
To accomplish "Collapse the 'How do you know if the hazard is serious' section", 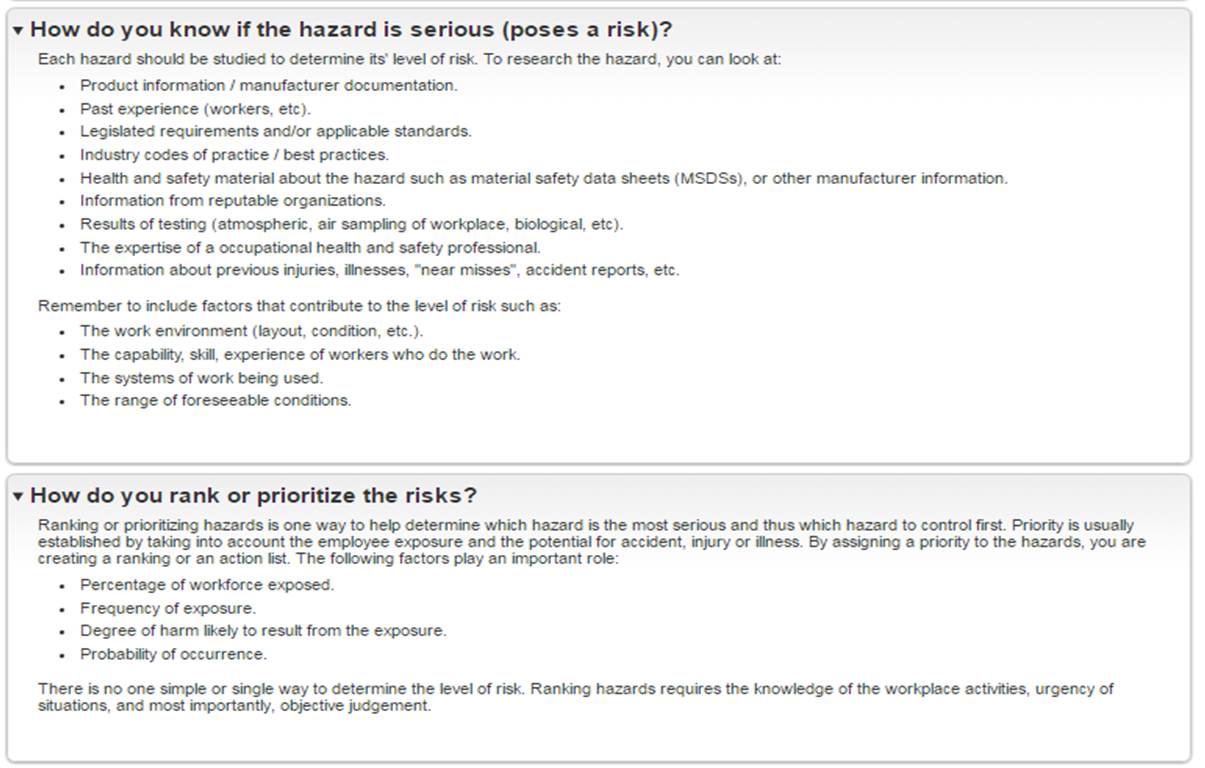I will pos(20,30).
